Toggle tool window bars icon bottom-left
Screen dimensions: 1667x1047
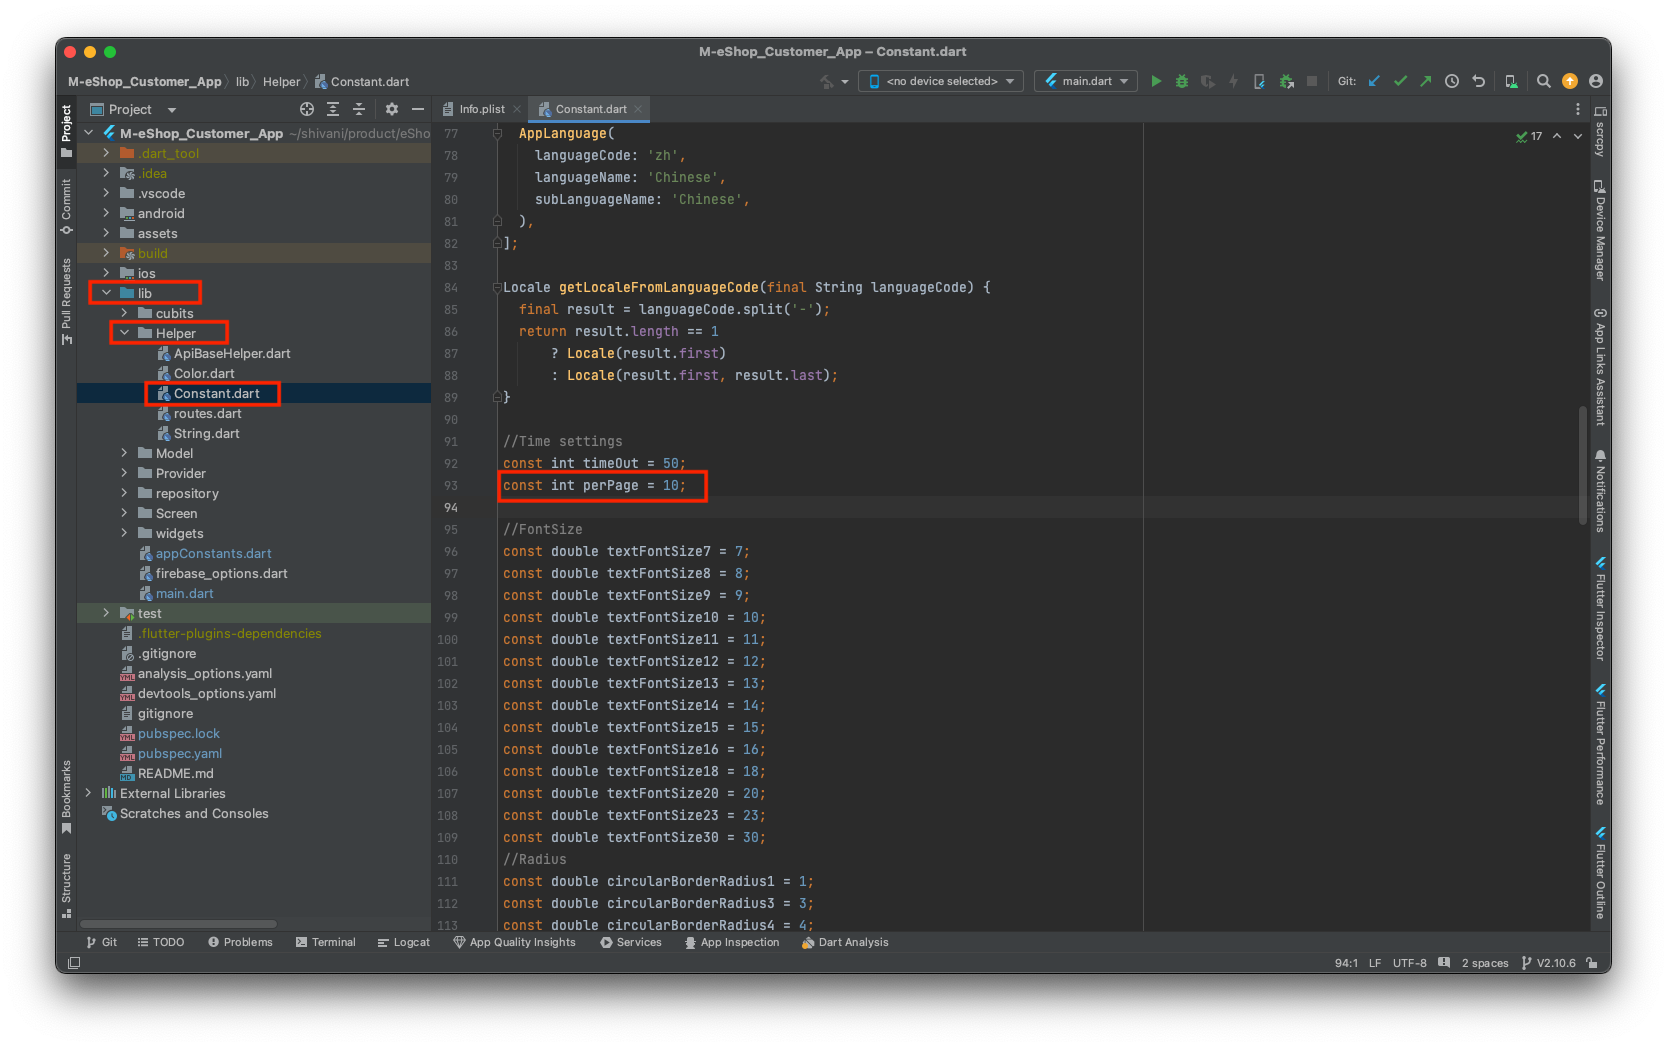click(x=74, y=963)
